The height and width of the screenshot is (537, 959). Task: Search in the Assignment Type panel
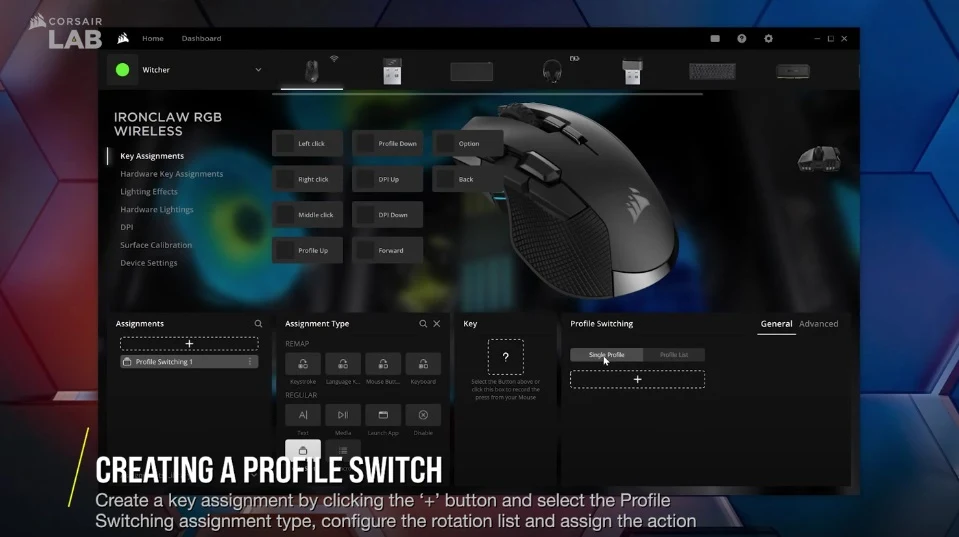coord(423,324)
